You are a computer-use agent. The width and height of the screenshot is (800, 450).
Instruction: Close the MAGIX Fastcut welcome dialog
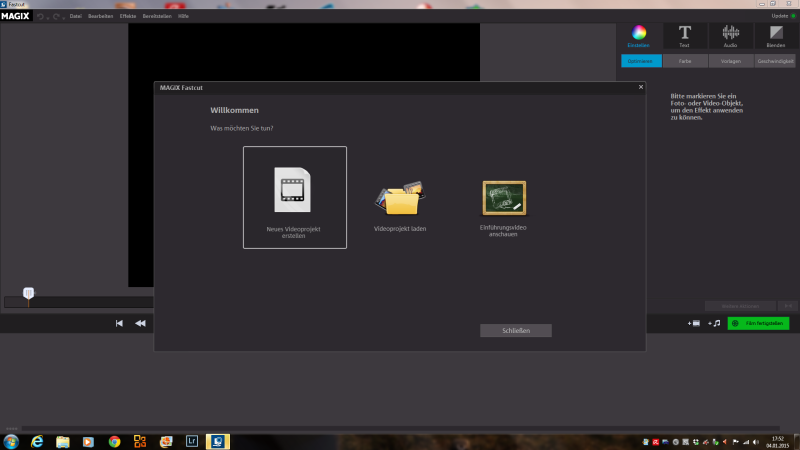click(x=641, y=87)
